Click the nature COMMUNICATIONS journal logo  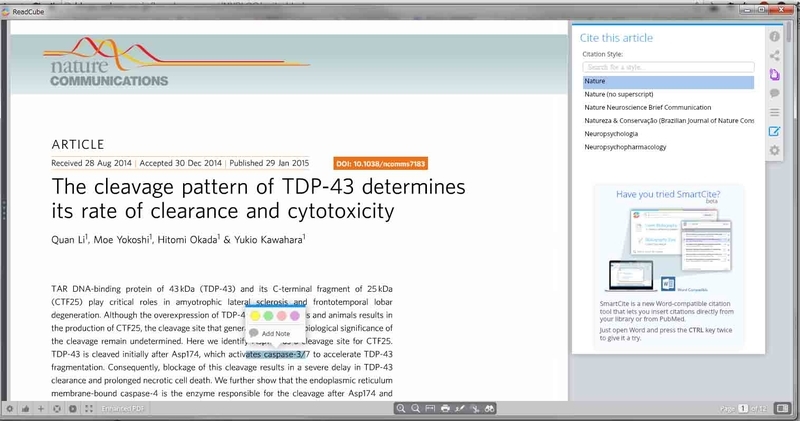pyautogui.click(x=176, y=61)
